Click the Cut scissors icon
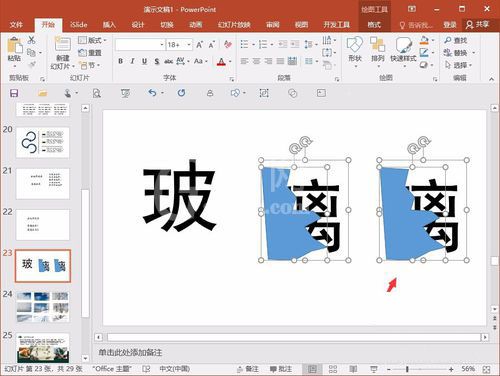This screenshot has width=500, height=376. [31, 40]
